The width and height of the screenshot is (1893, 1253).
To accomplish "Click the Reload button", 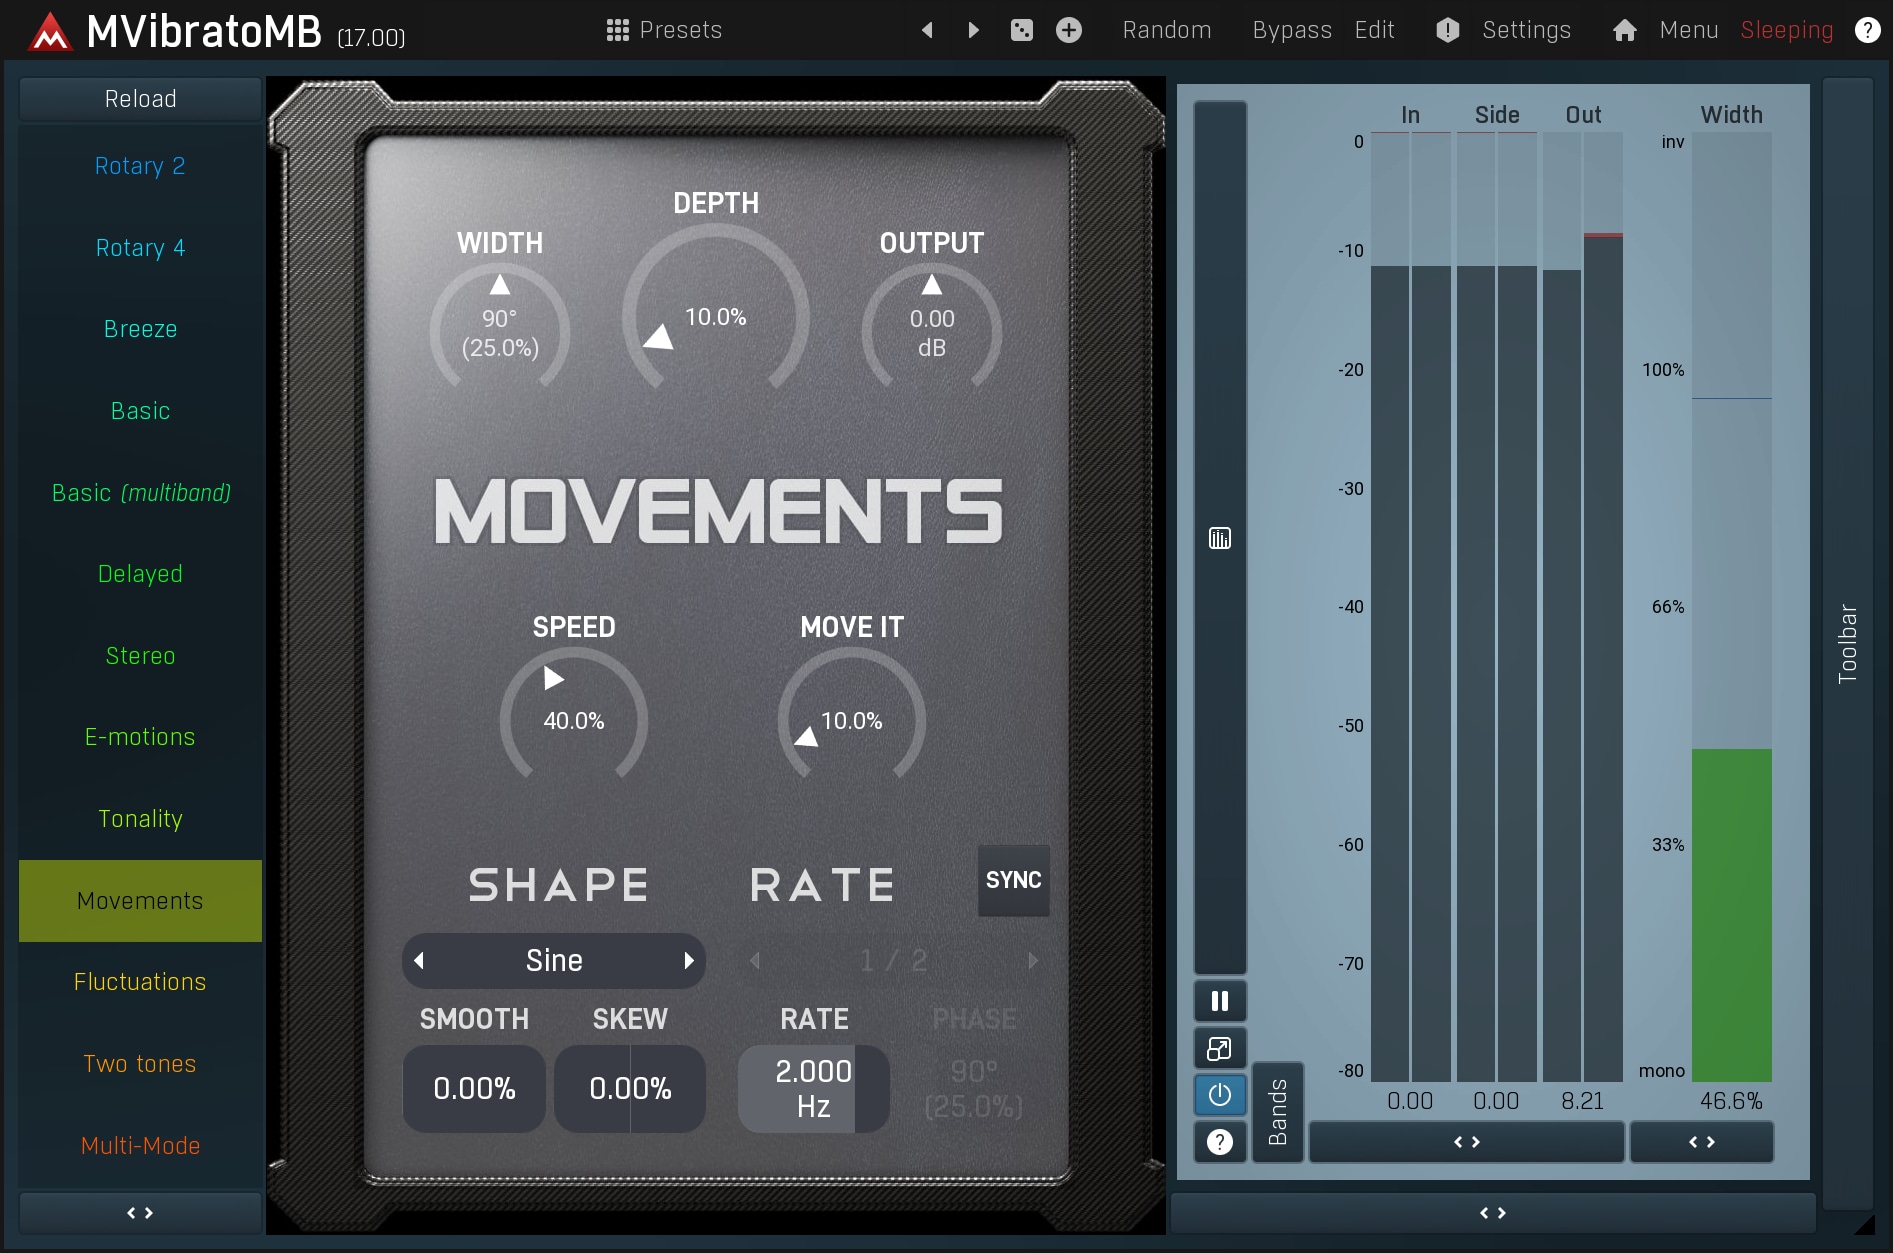I will [140, 99].
